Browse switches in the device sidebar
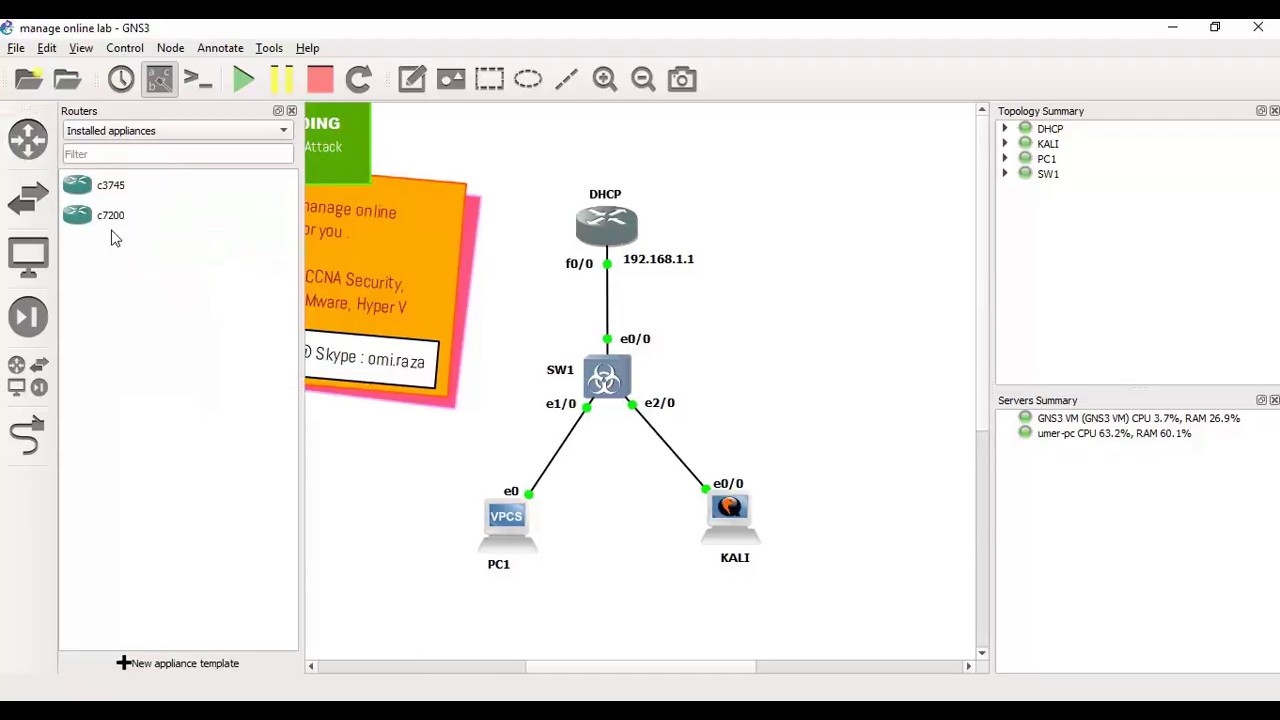This screenshot has width=1280, height=720. pyautogui.click(x=28, y=198)
